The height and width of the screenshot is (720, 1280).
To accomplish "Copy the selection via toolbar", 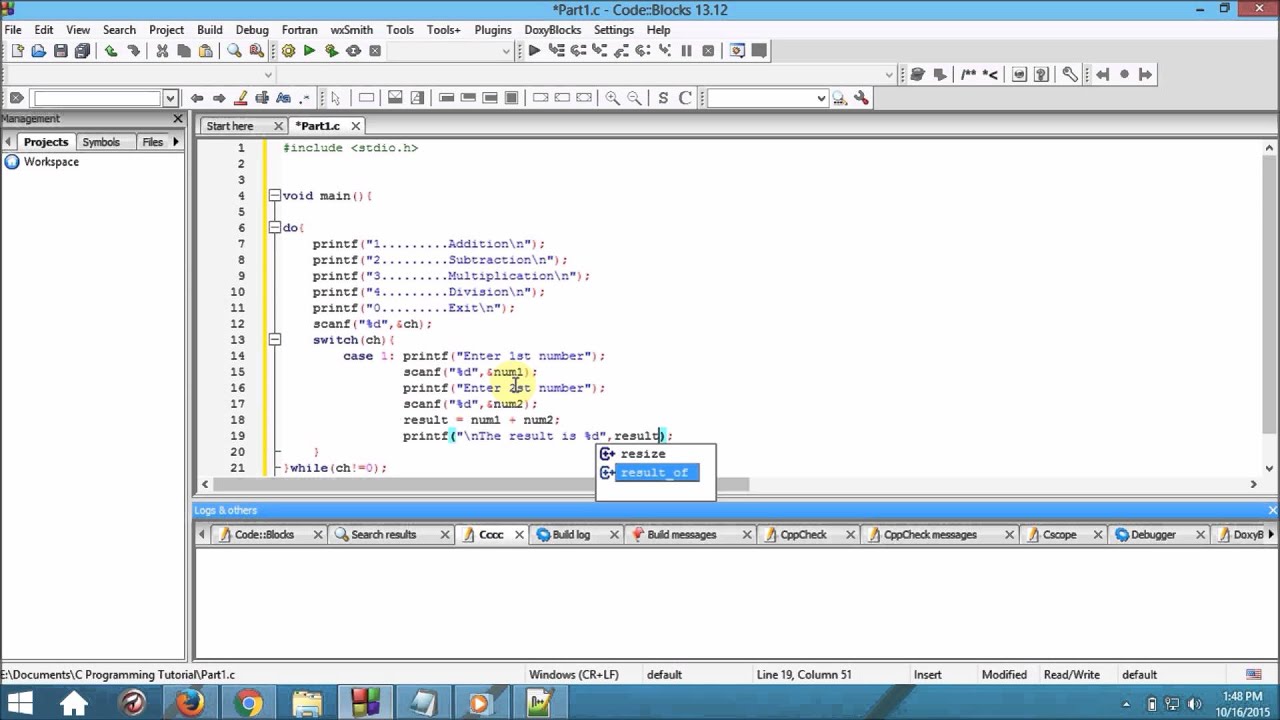I will pyautogui.click(x=184, y=51).
